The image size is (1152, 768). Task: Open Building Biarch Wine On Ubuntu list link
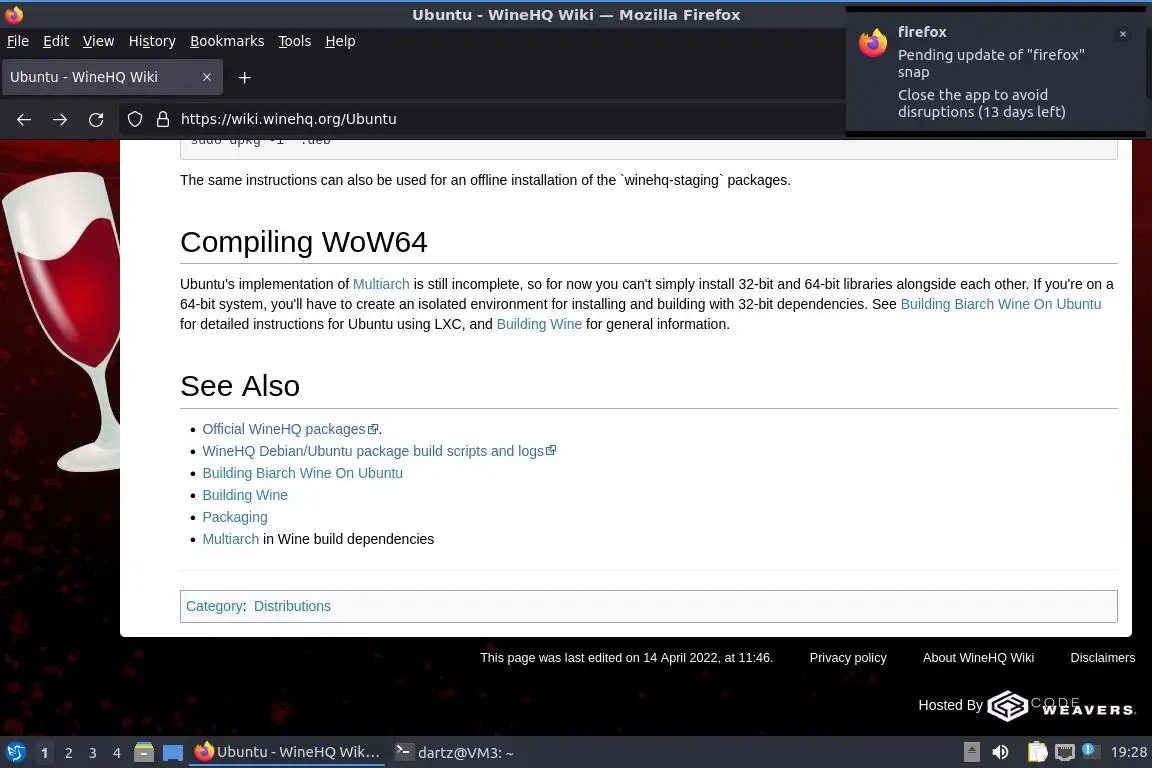pyautogui.click(x=303, y=473)
